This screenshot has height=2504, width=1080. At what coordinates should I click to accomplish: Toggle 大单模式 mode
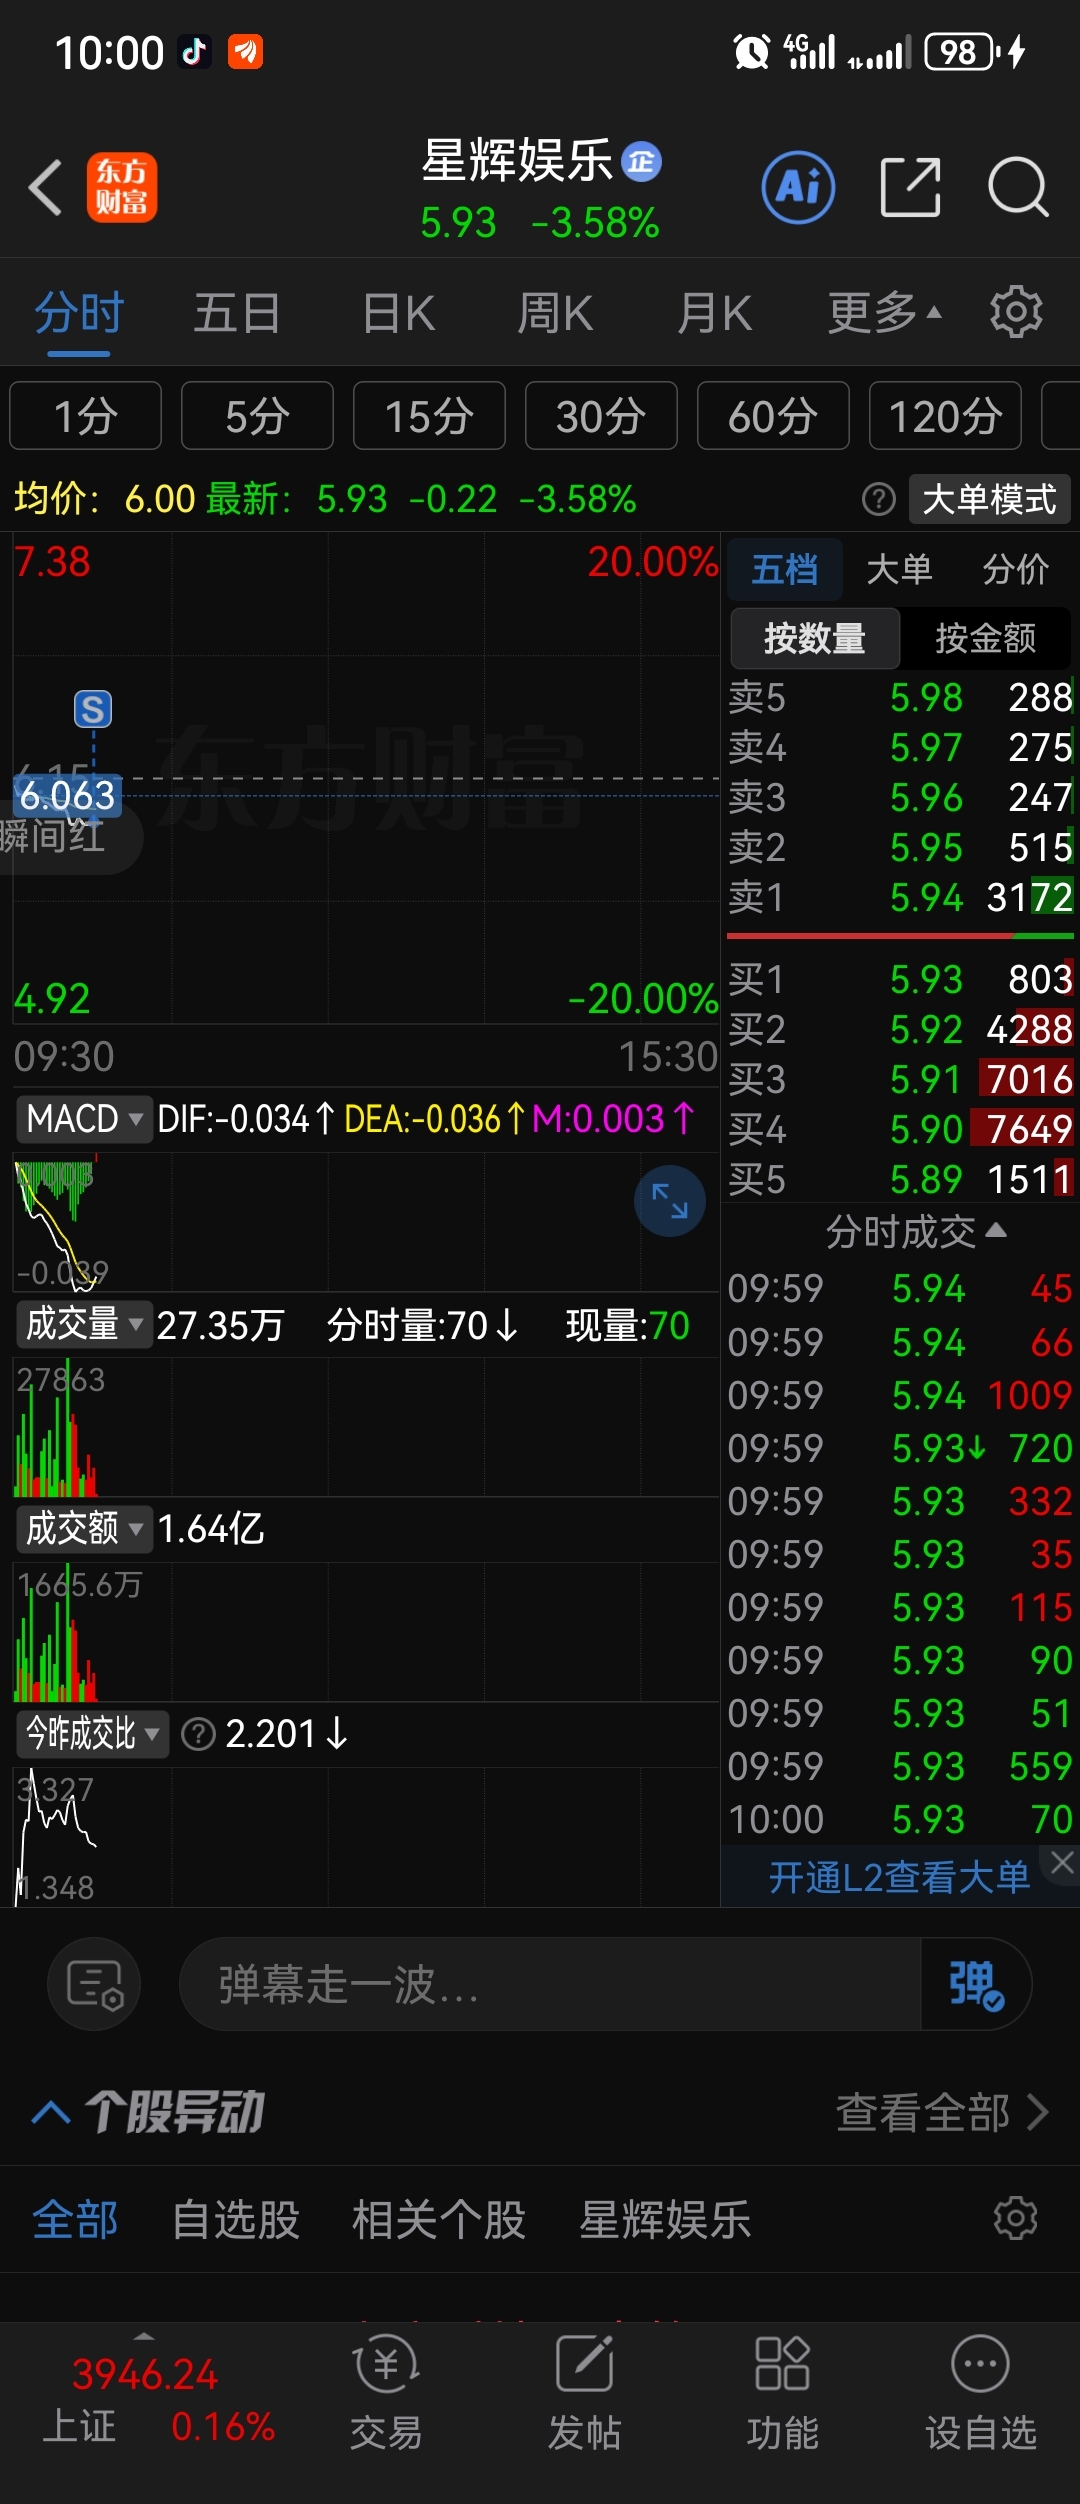(989, 498)
